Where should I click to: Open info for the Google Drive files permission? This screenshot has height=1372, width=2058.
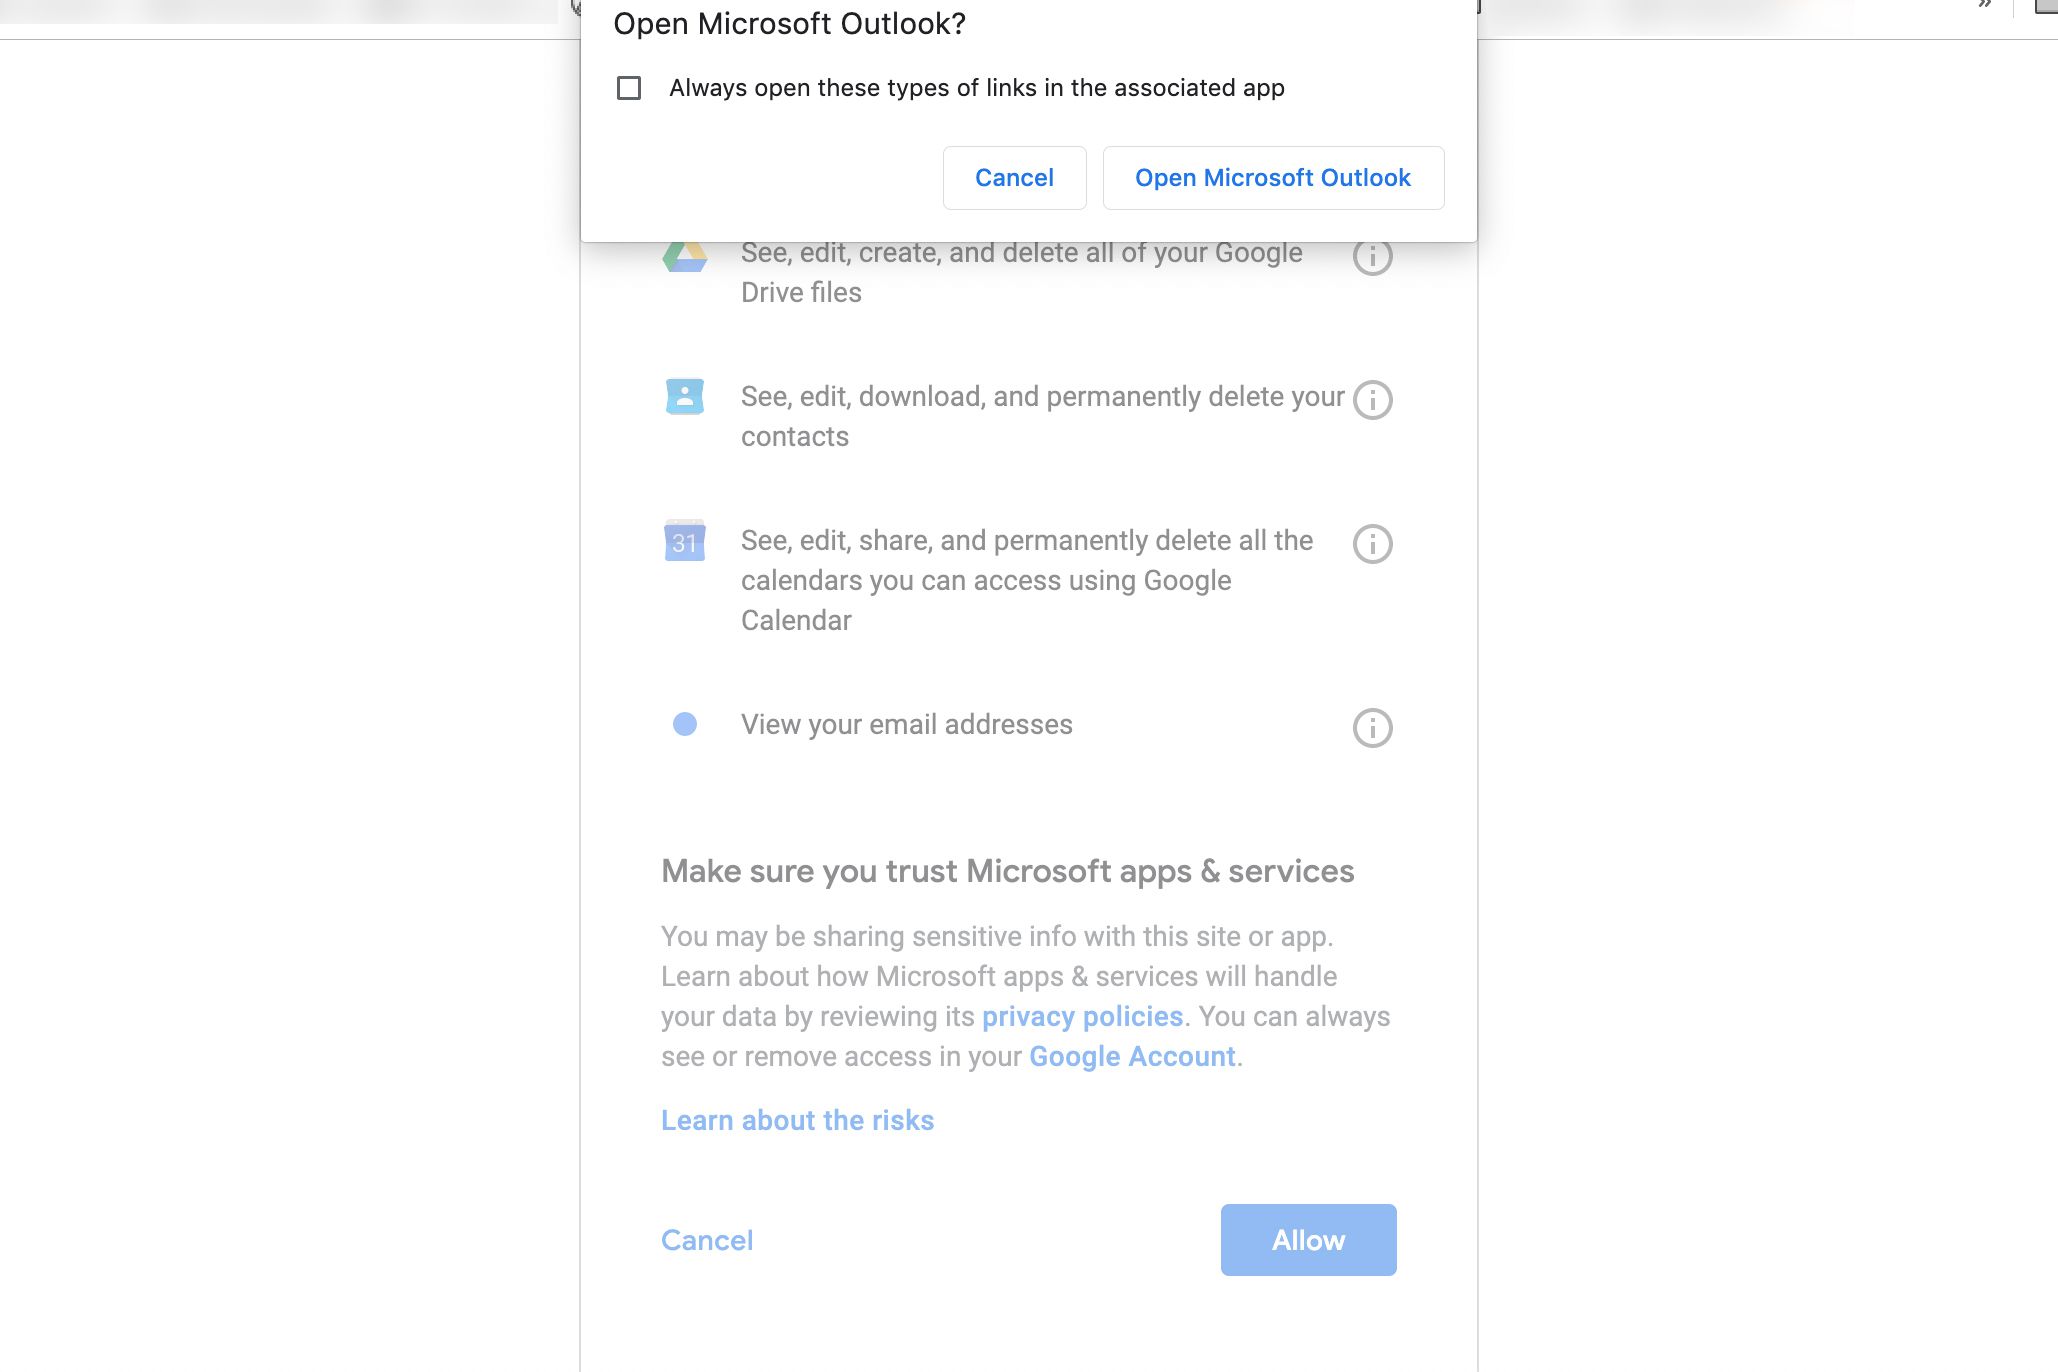[x=1372, y=256]
